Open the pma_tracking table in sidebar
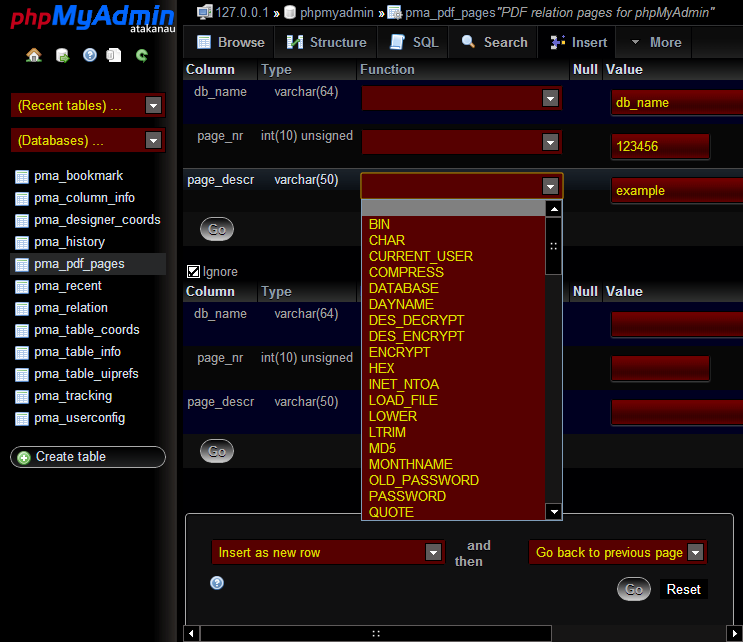Image resolution: width=743 pixels, height=642 pixels. [73, 396]
